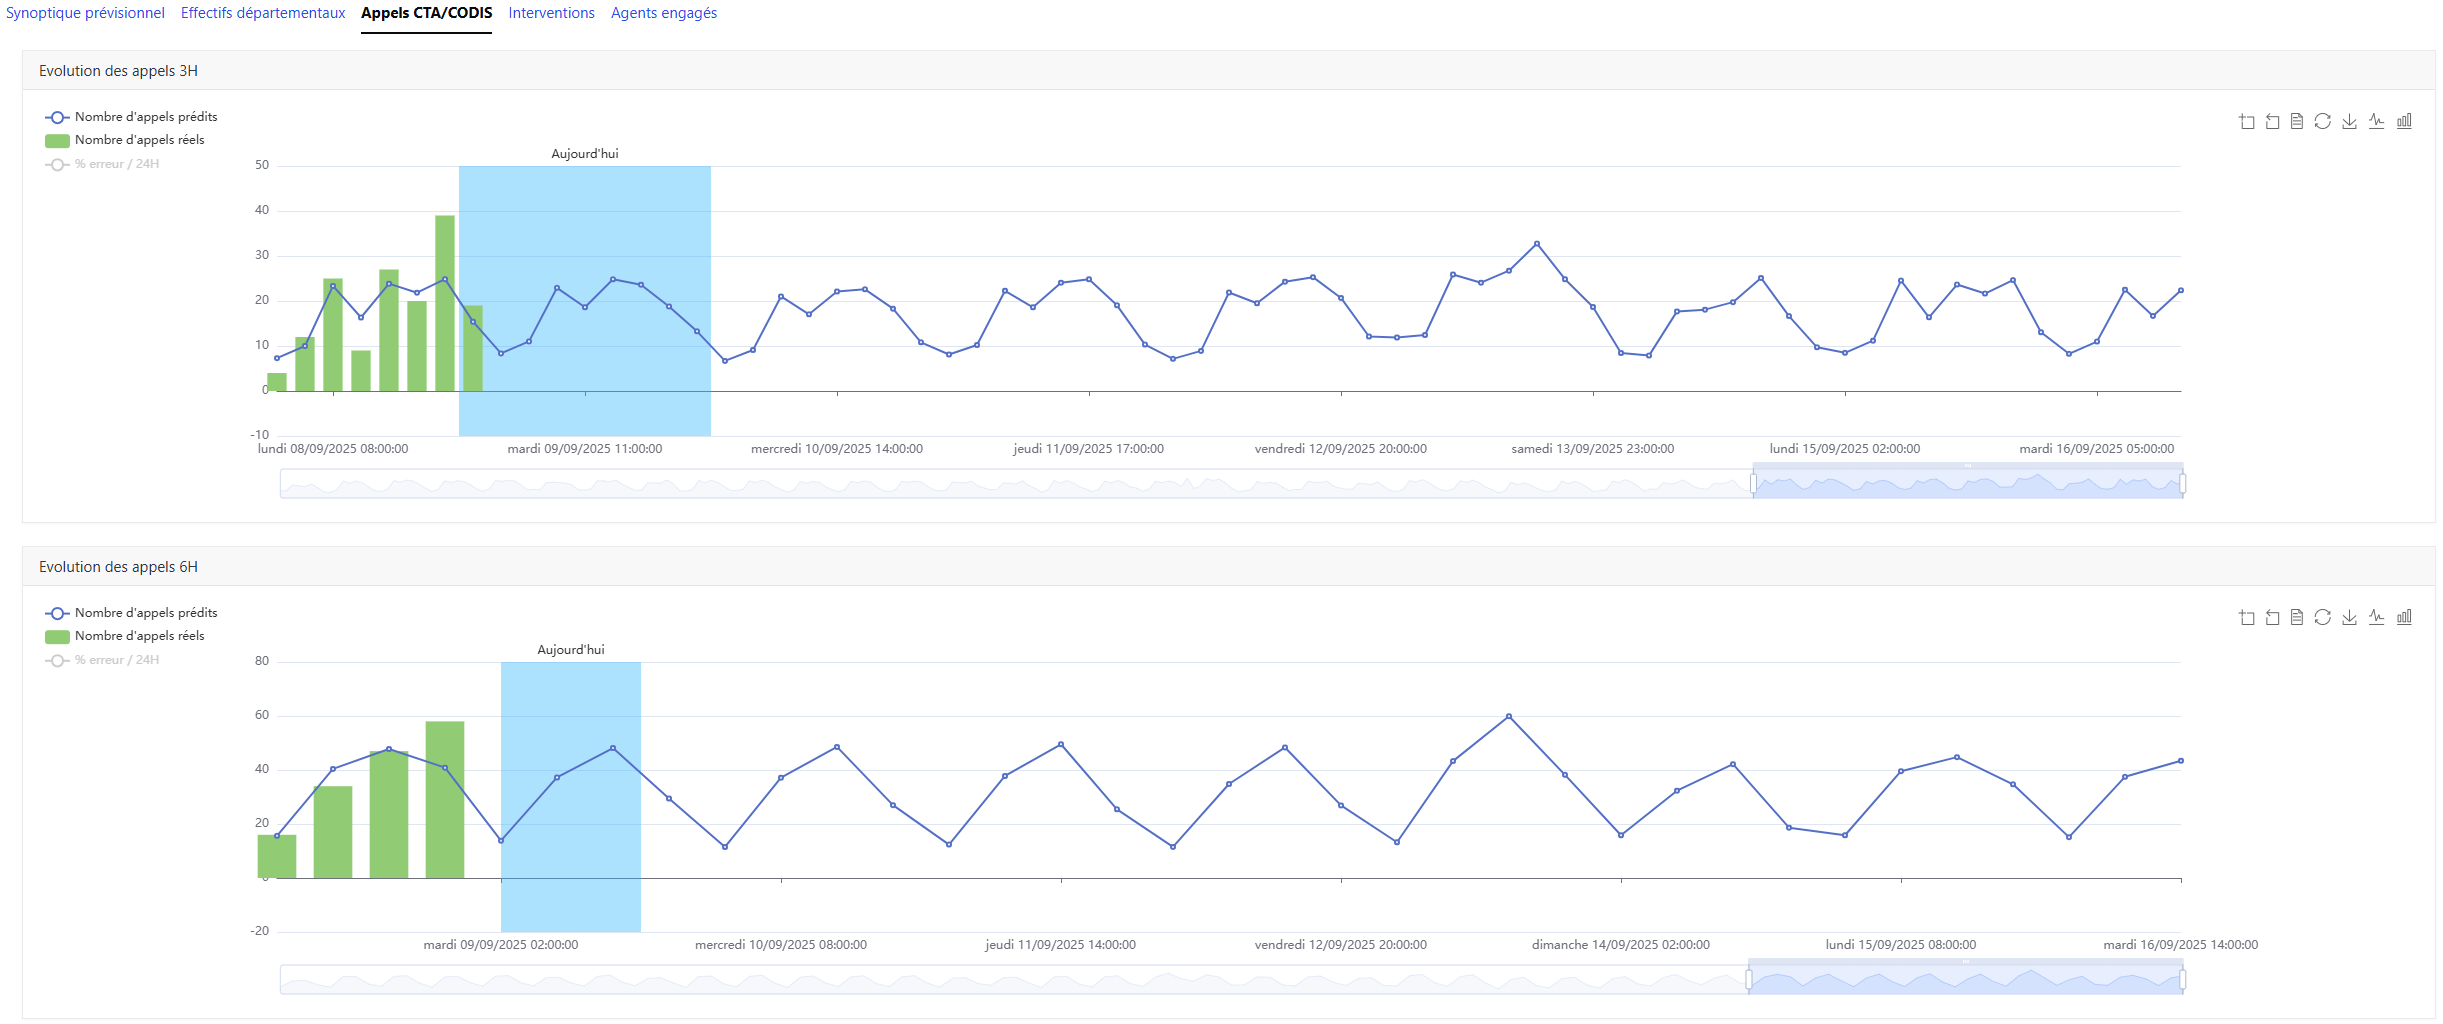Screen dimensions: 2443x1024
Task: Go to Effectifs départementaux tab
Action: (263, 13)
